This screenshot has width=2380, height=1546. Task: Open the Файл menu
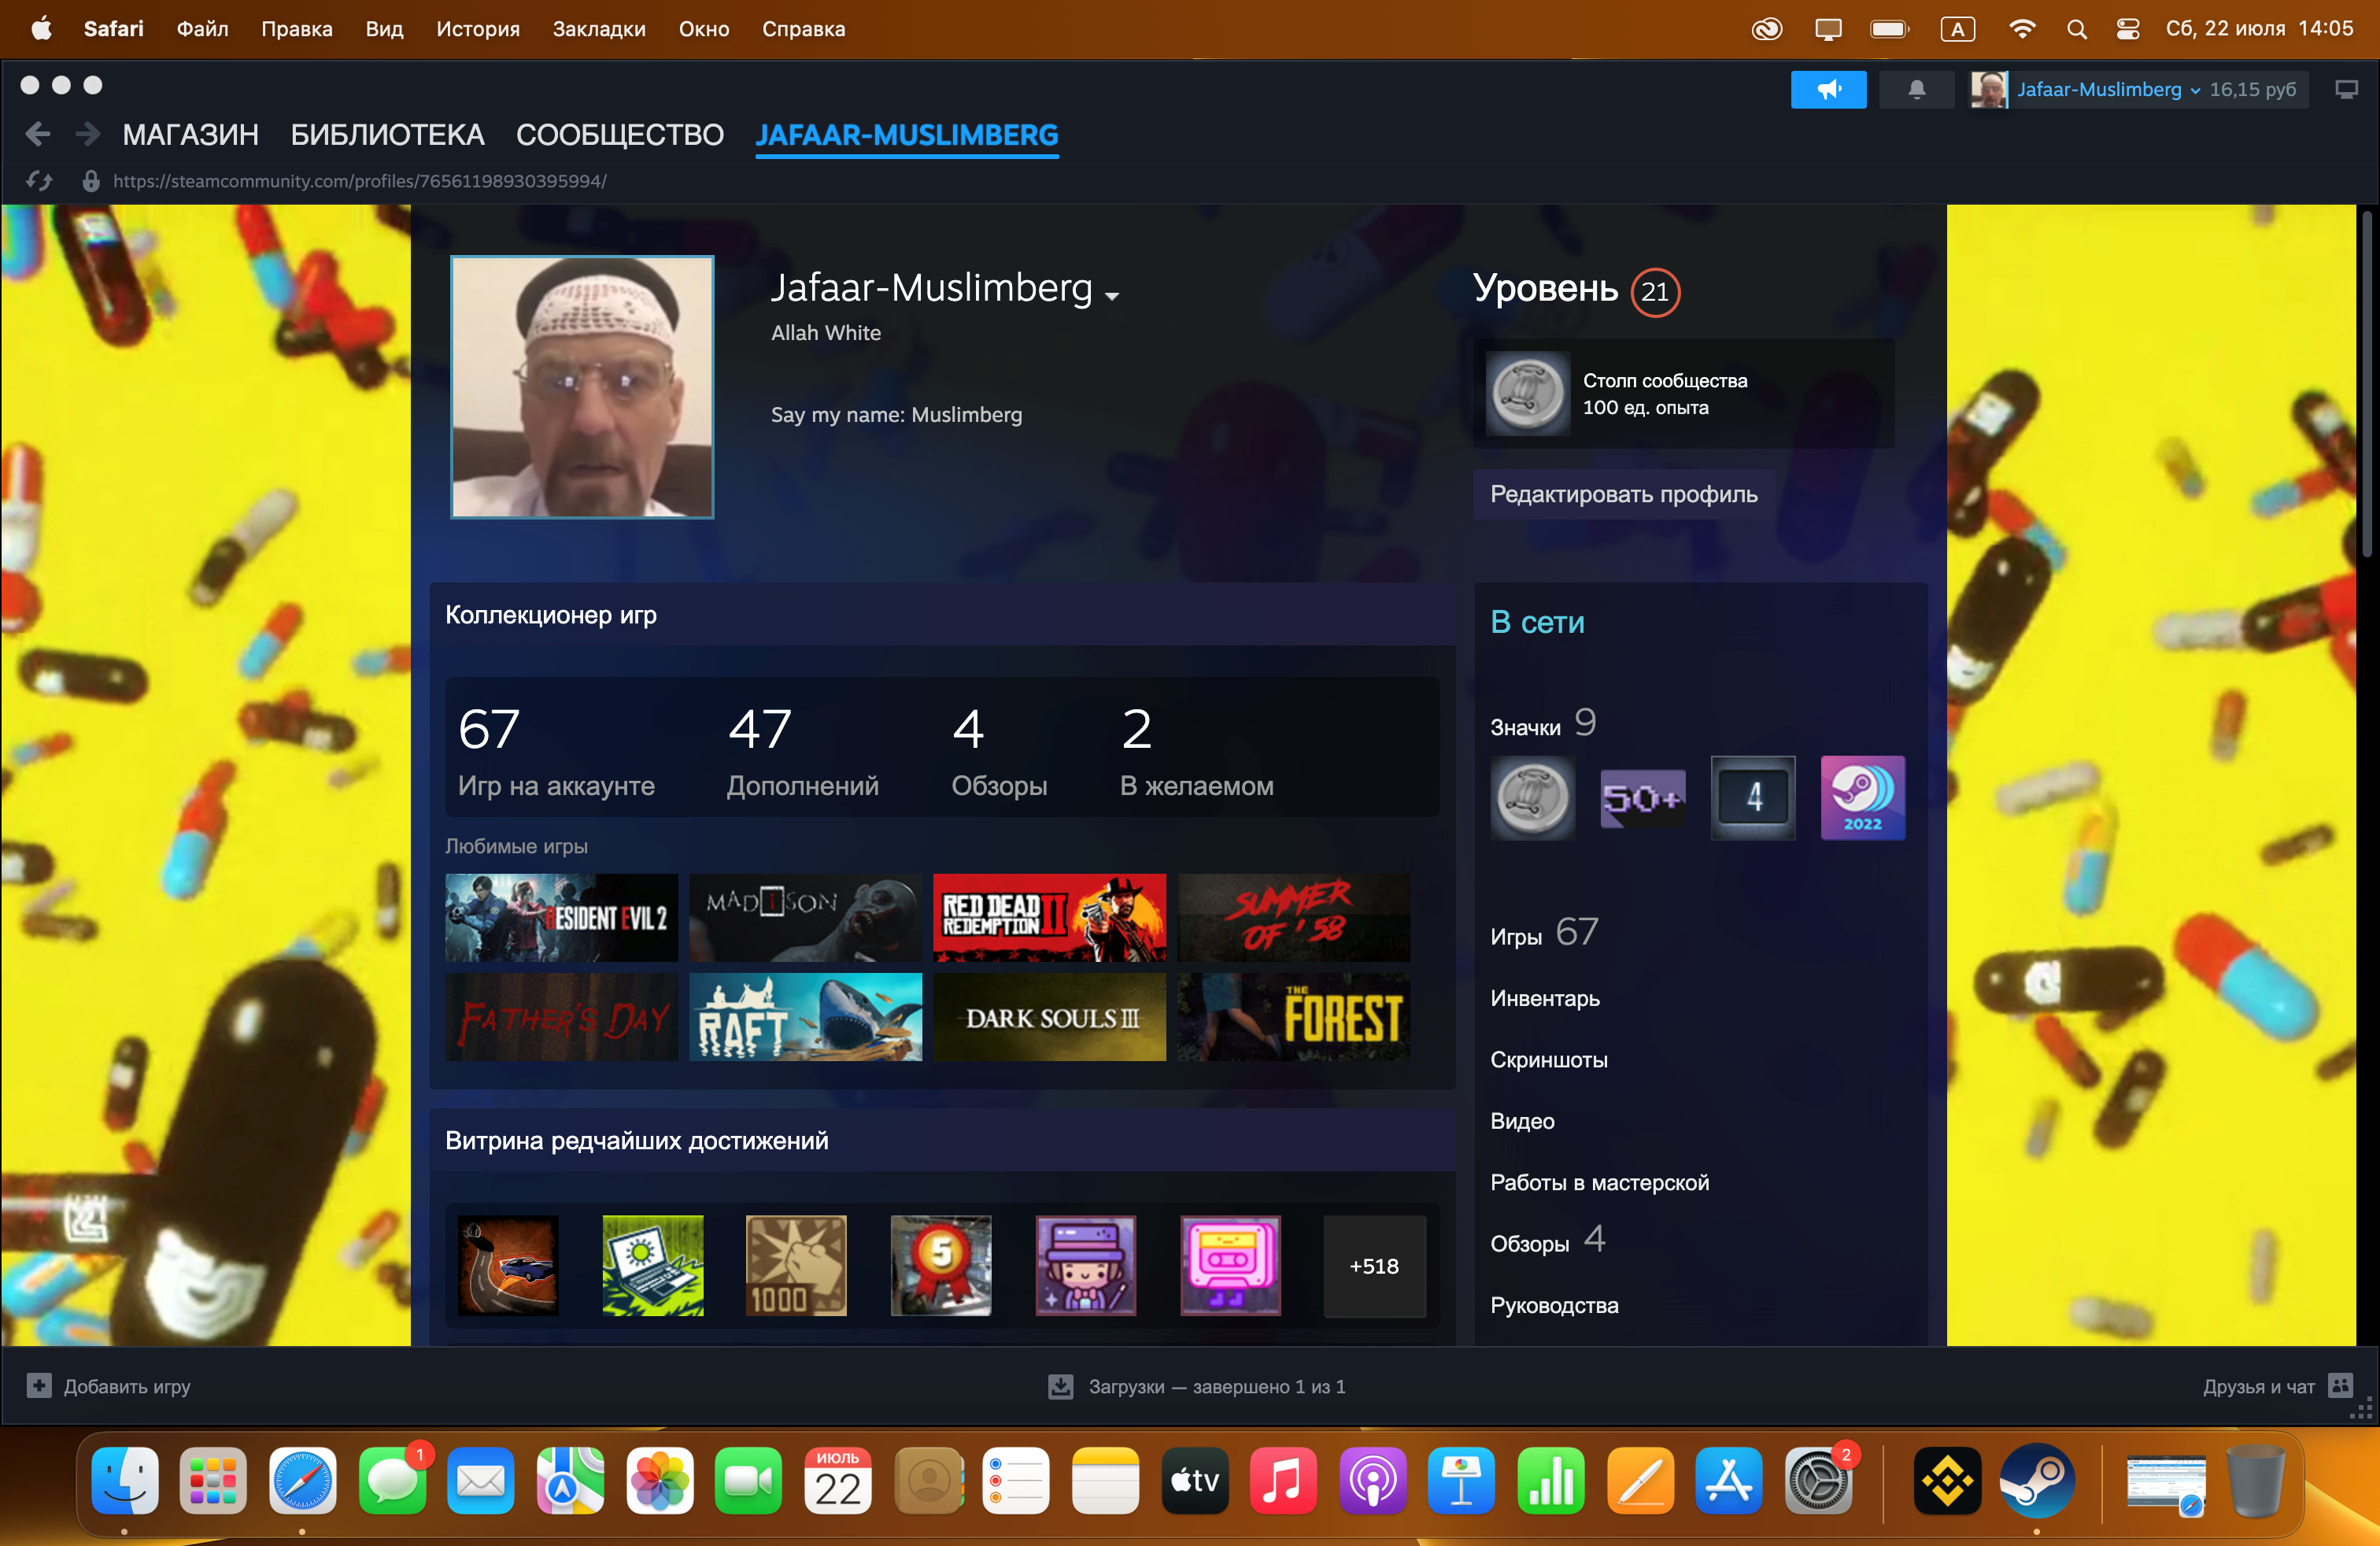[203, 29]
